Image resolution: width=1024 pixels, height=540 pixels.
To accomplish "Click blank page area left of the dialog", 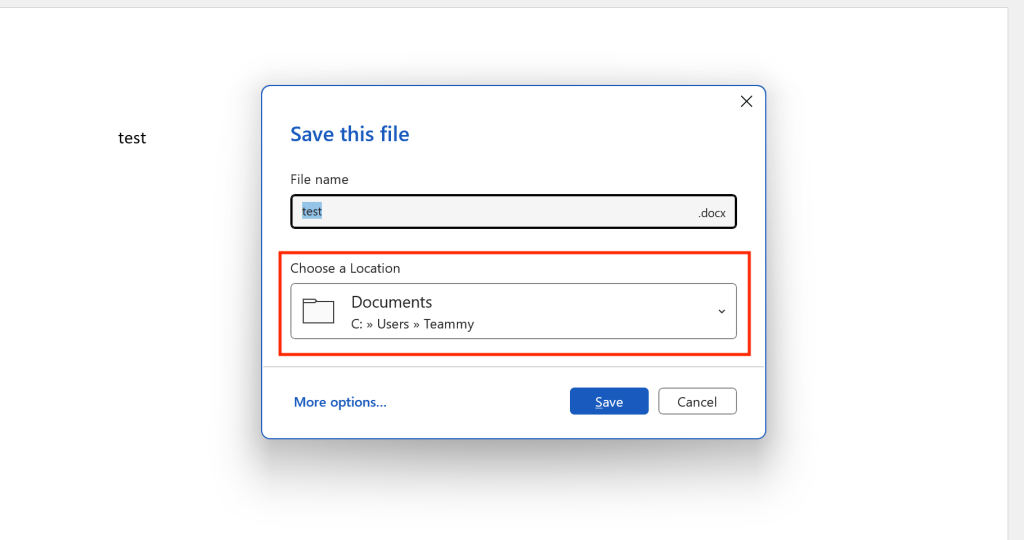I will click(130, 300).
